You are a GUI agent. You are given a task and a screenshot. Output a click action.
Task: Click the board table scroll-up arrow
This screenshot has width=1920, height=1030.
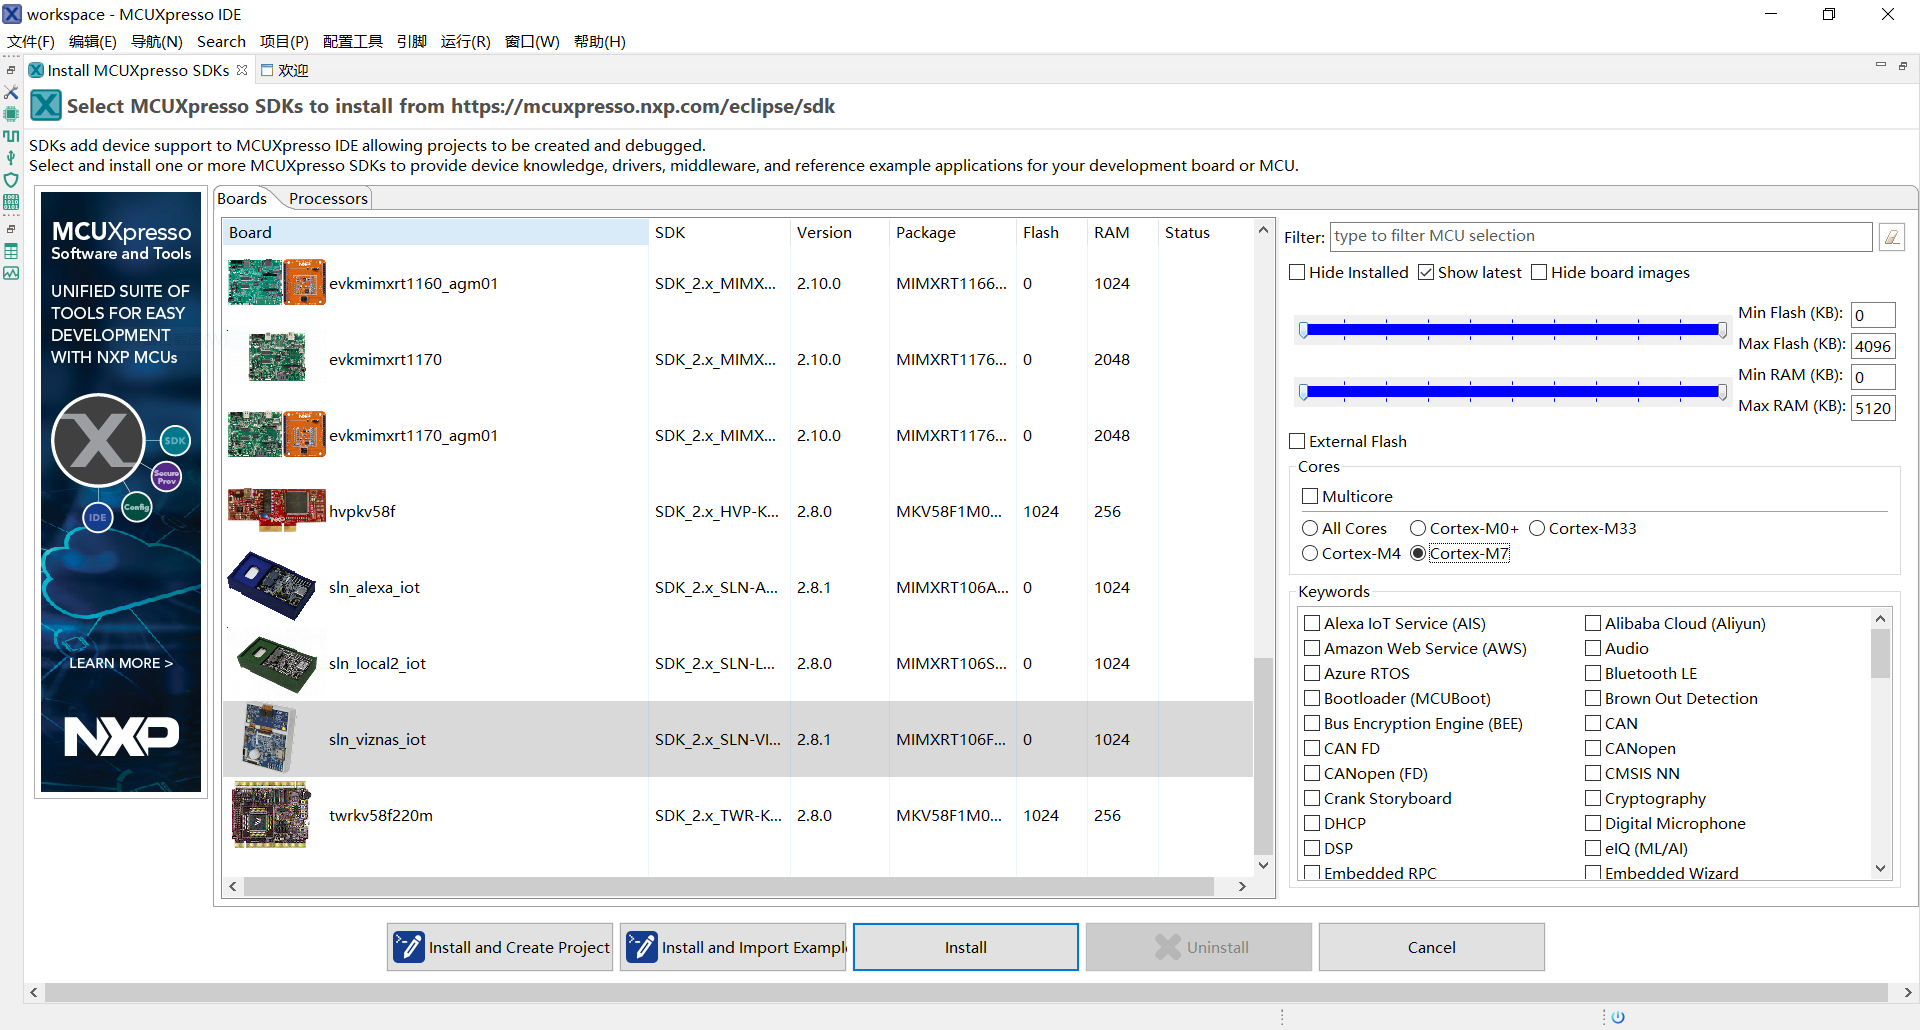pyautogui.click(x=1263, y=230)
